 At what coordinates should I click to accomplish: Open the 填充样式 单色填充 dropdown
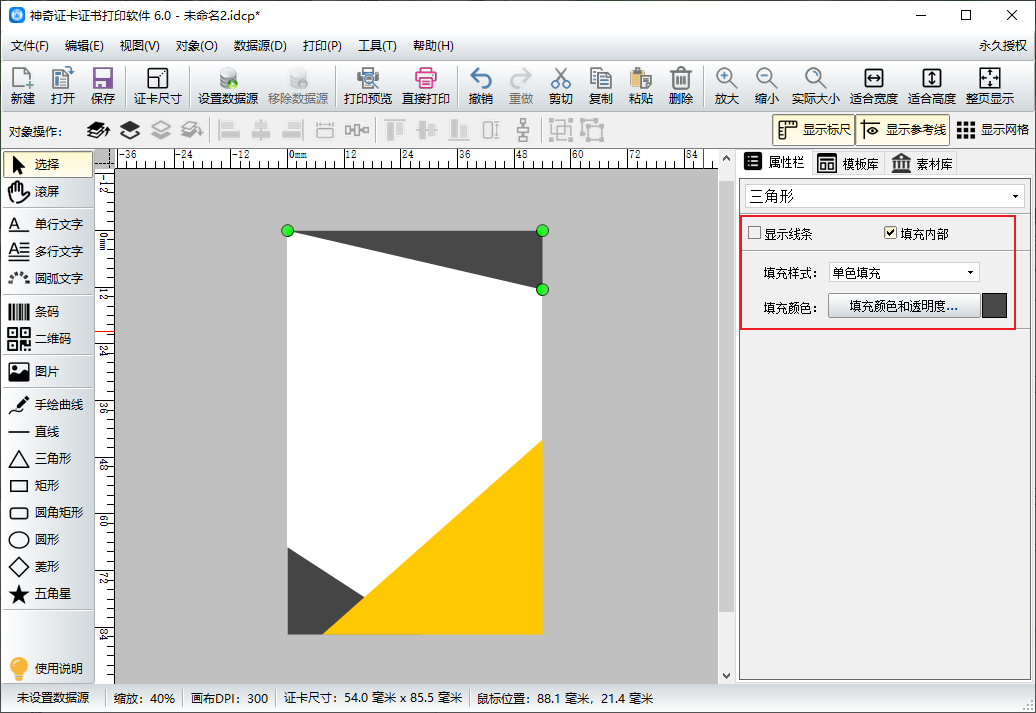pos(904,272)
